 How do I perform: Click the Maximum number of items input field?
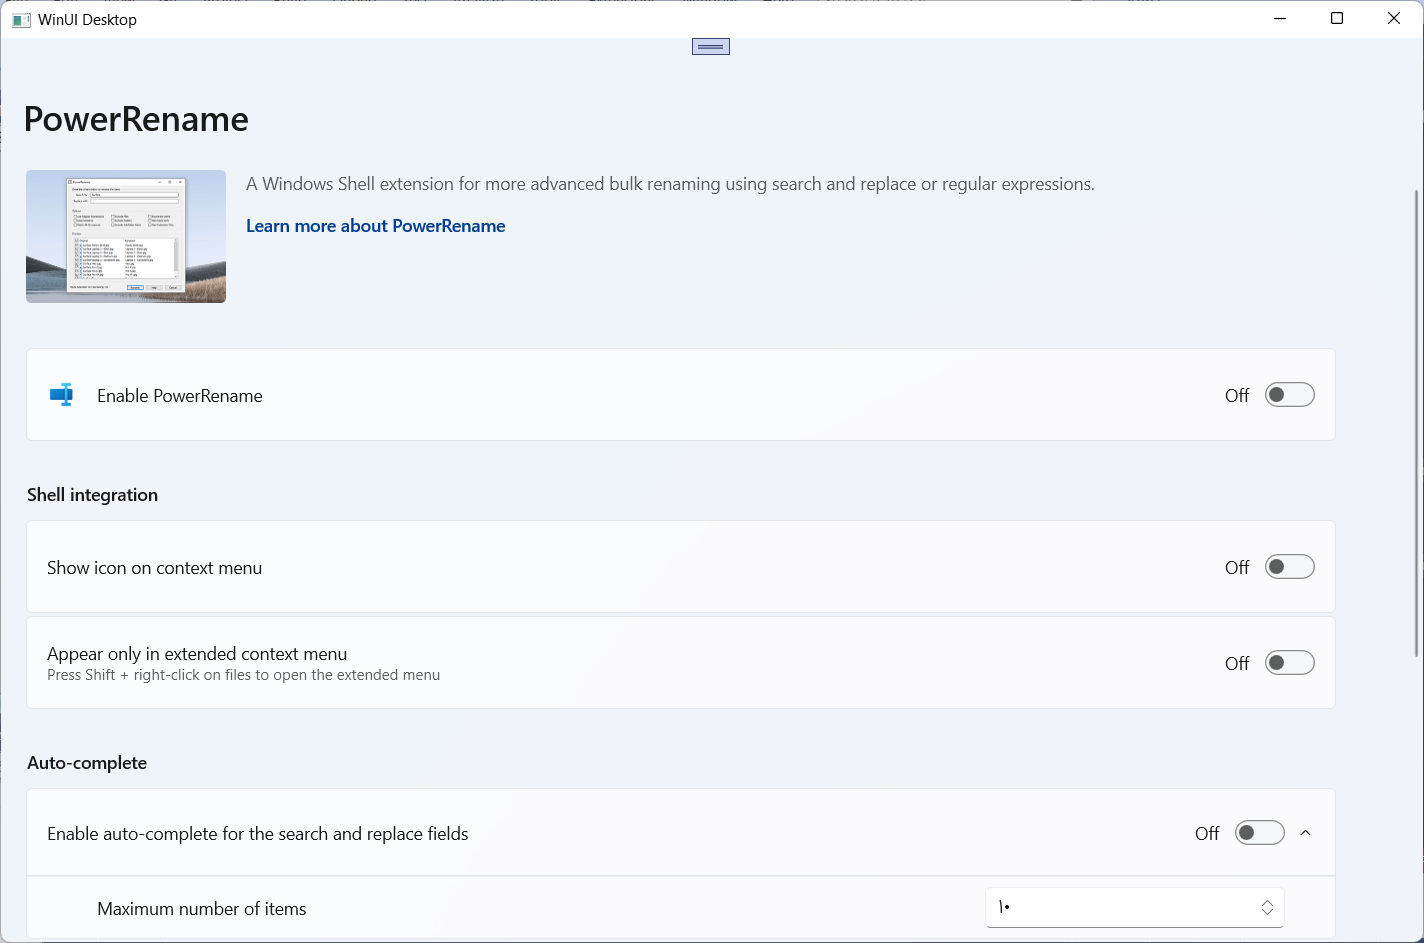click(1135, 908)
